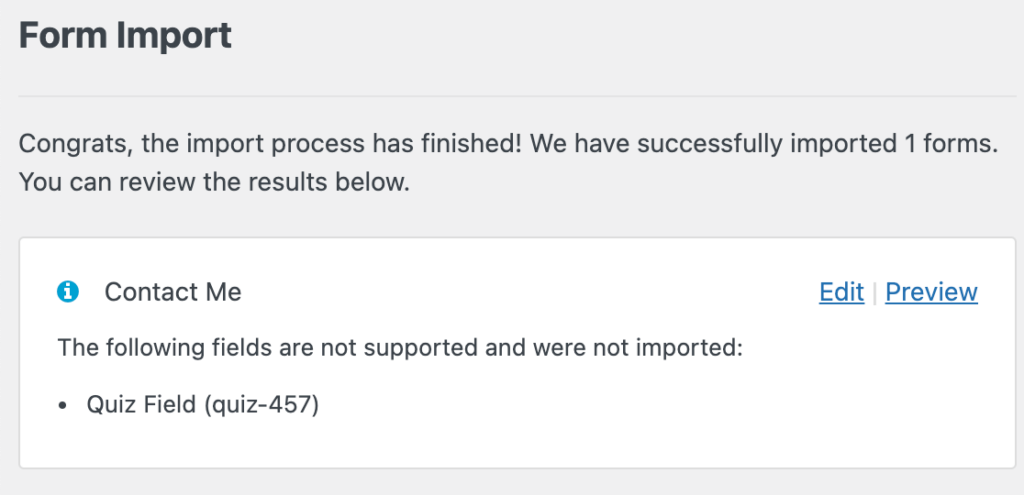The height and width of the screenshot is (495, 1024).
Task: Click the bullet point before Quiz Field
Action: (63, 407)
